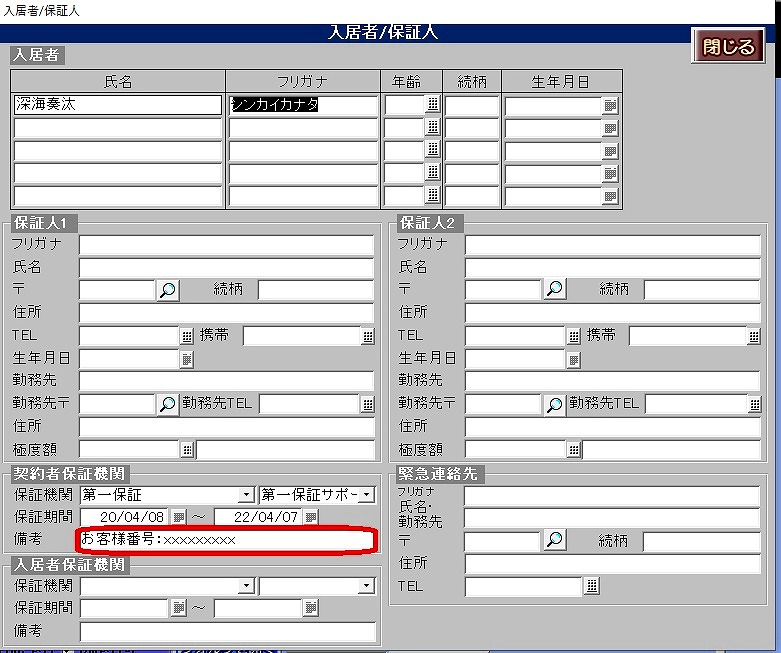
Task: Click keypad icon beside 緊急連絡先 TEL
Action: [x=592, y=586]
